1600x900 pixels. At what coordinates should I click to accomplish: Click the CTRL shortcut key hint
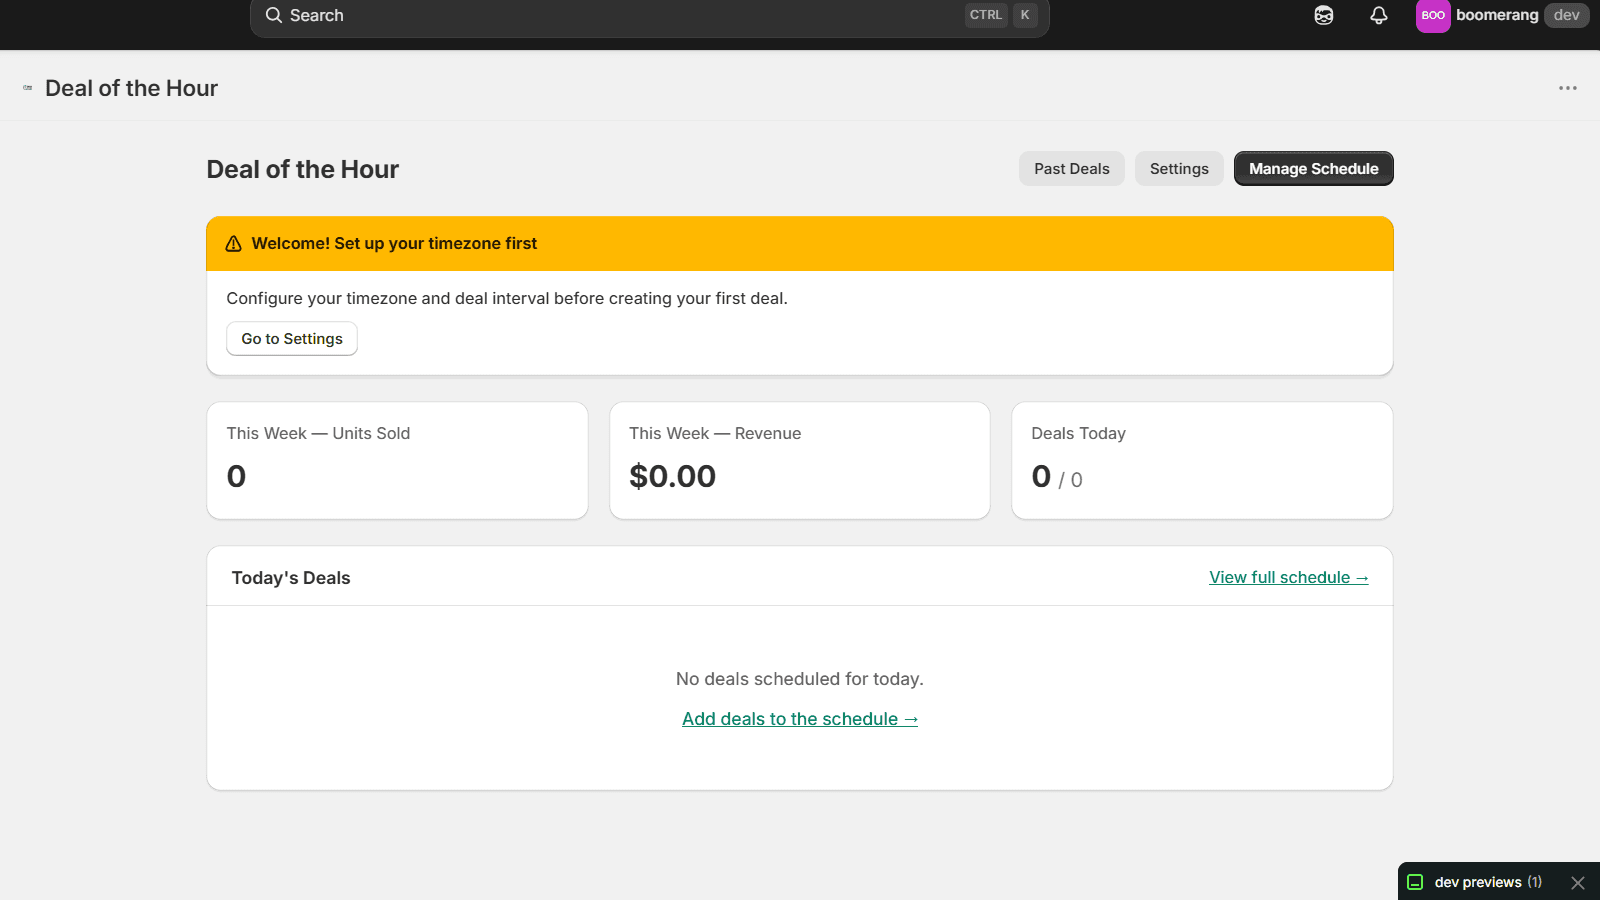tap(986, 15)
